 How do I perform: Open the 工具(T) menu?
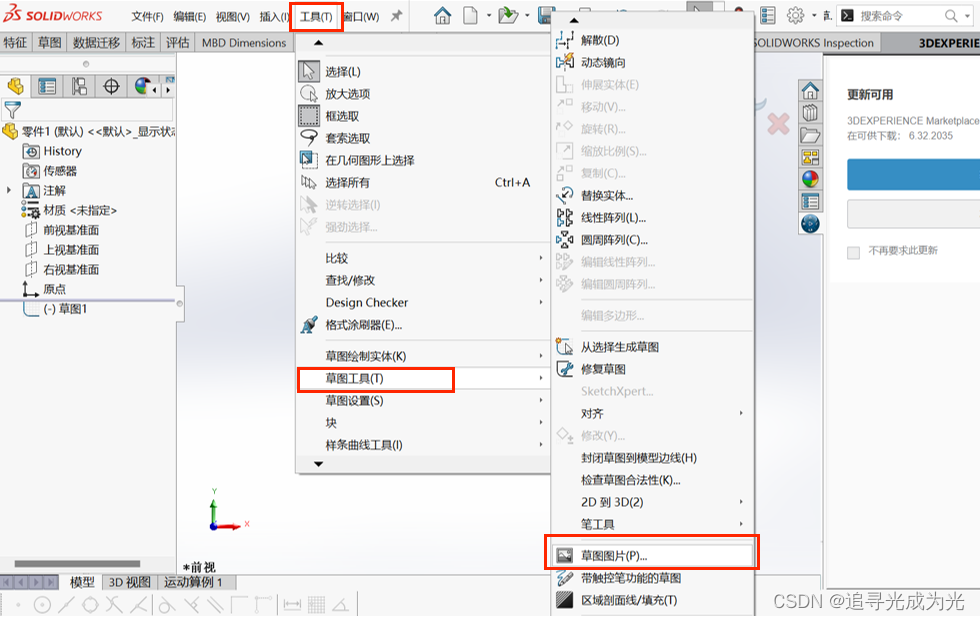pos(316,17)
